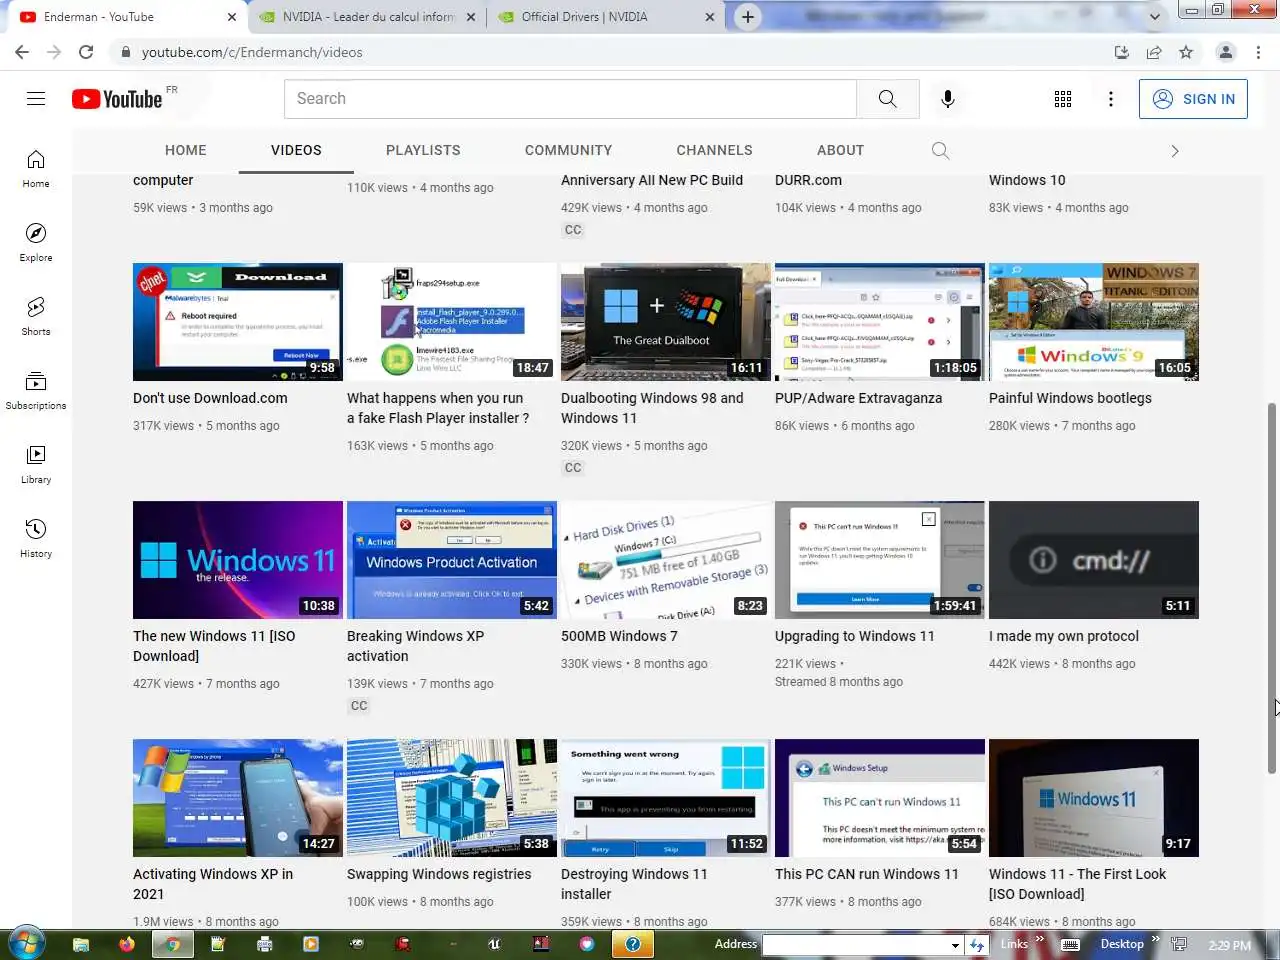Search within channel using magnifier icon
This screenshot has height=960, width=1280.
click(940, 150)
